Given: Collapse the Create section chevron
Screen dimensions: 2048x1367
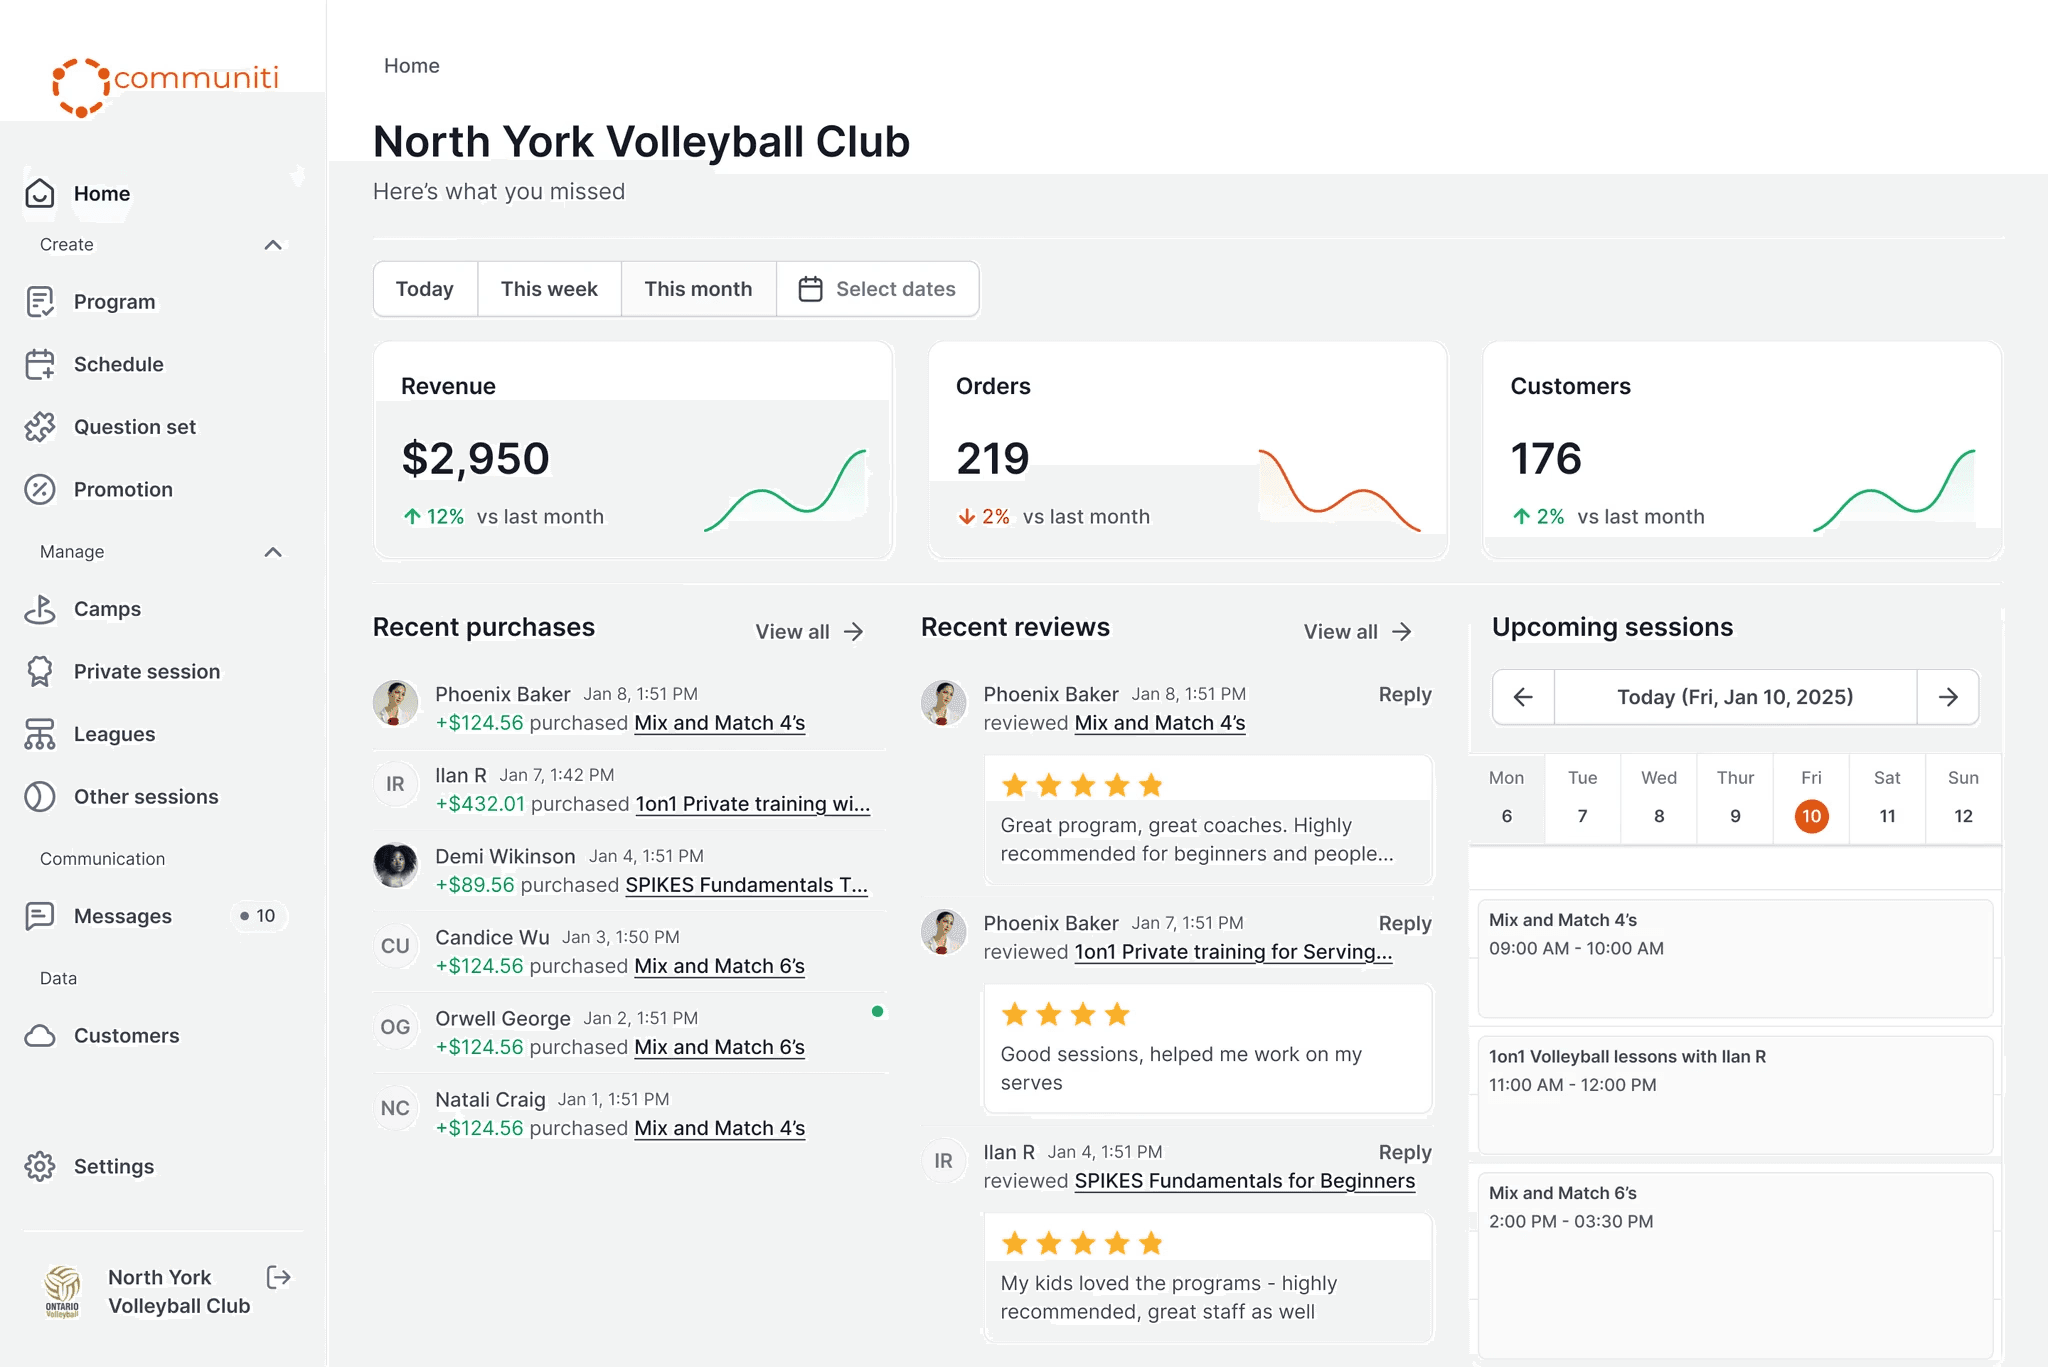Looking at the screenshot, I should 273,245.
